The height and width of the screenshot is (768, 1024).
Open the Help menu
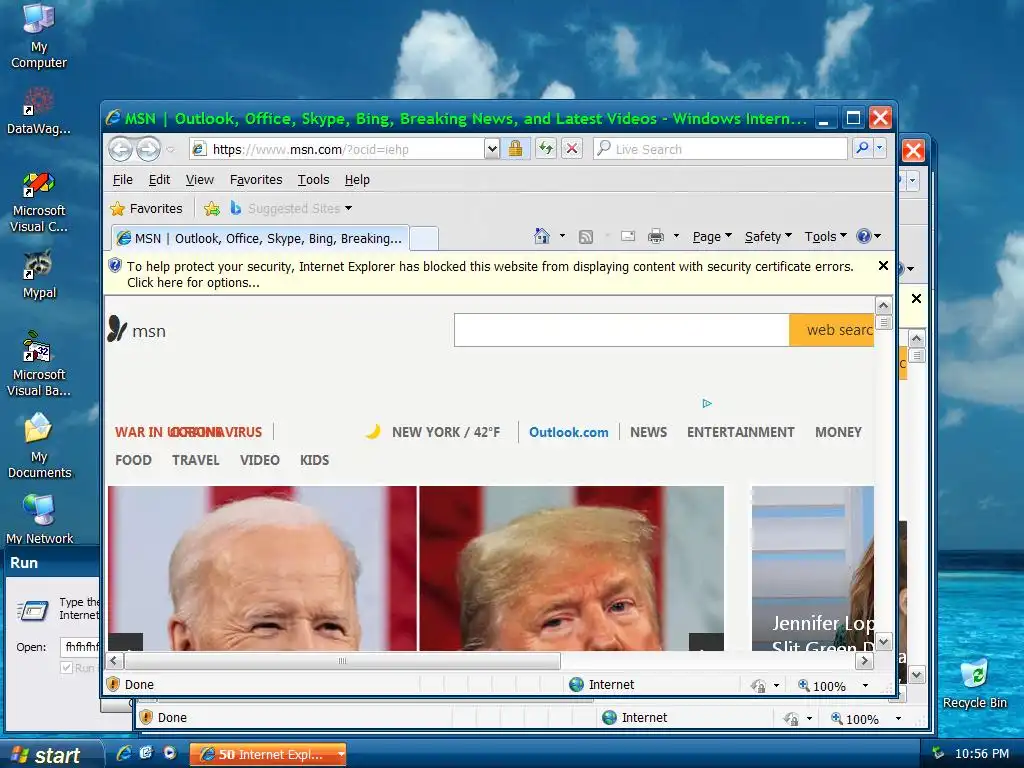357,180
